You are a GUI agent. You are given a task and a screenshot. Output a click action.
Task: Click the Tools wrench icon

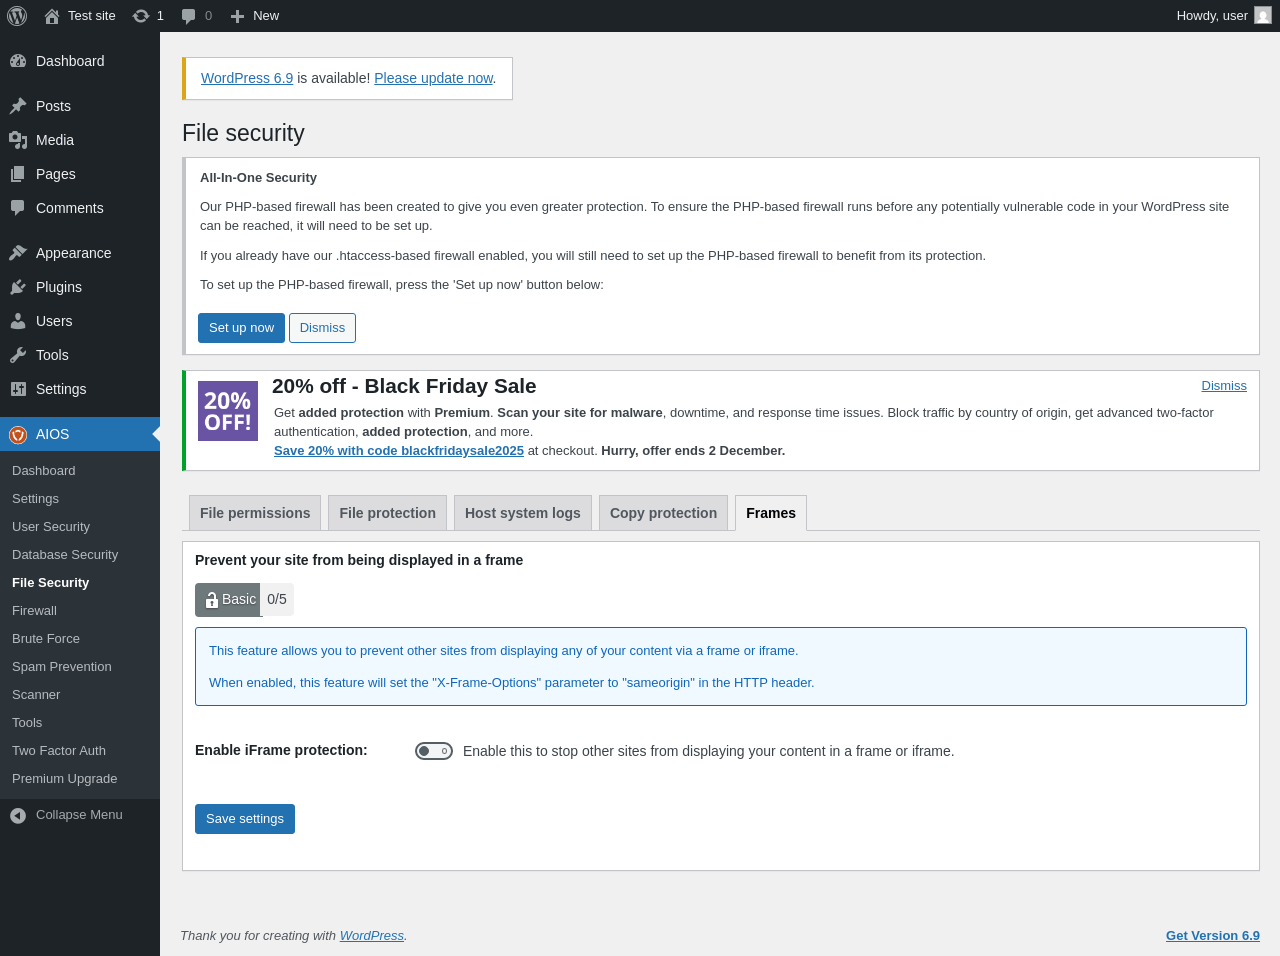tap(18, 355)
